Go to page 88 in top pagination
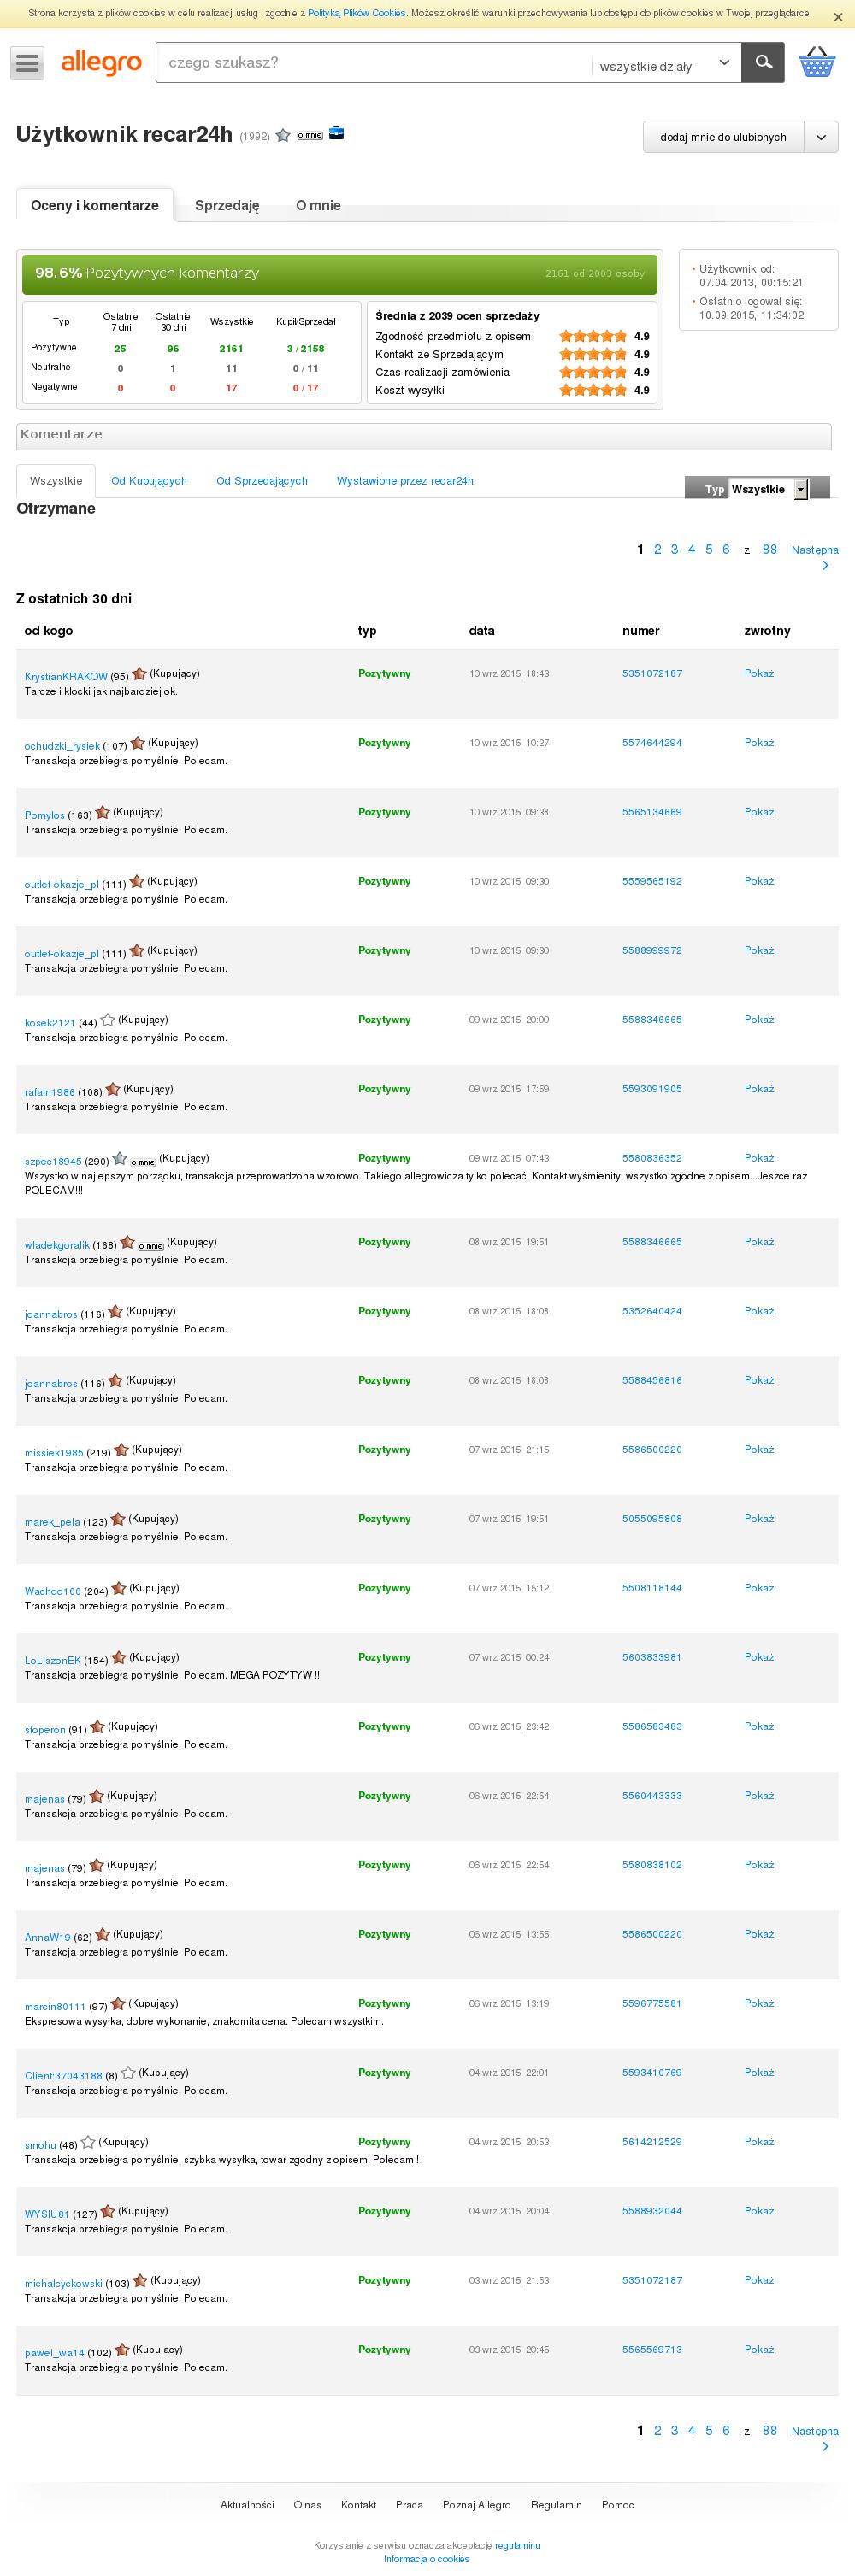The height and width of the screenshot is (2576, 855). tap(769, 549)
